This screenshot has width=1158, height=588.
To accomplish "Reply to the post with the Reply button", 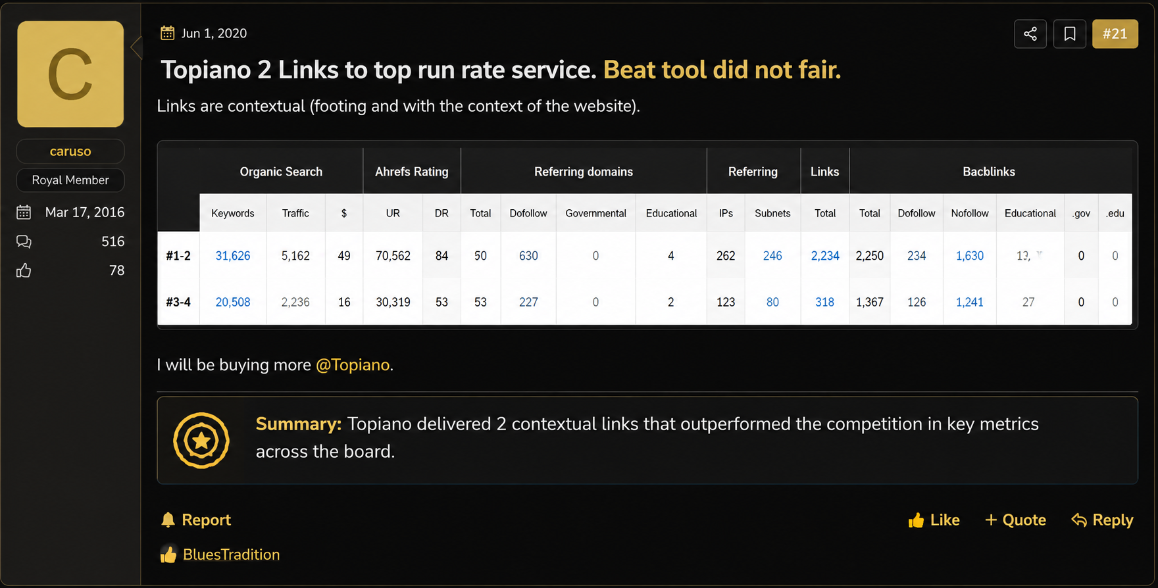I will [1102, 520].
